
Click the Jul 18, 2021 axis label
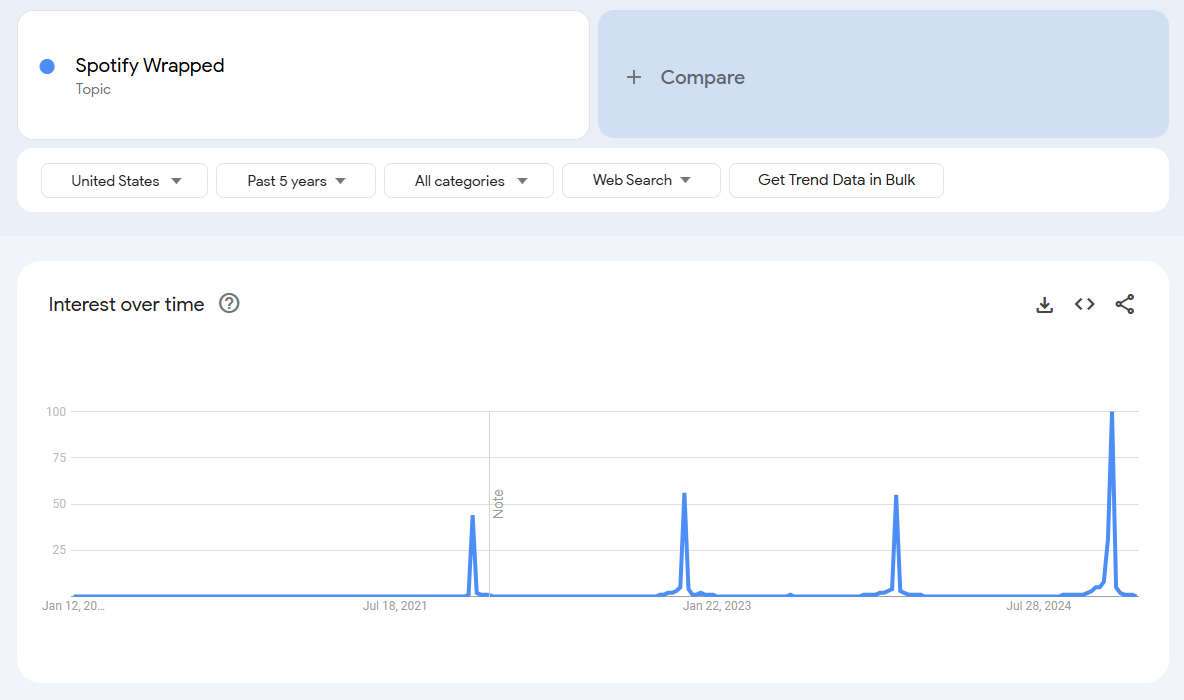pyautogui.click(x=395, y=606)
